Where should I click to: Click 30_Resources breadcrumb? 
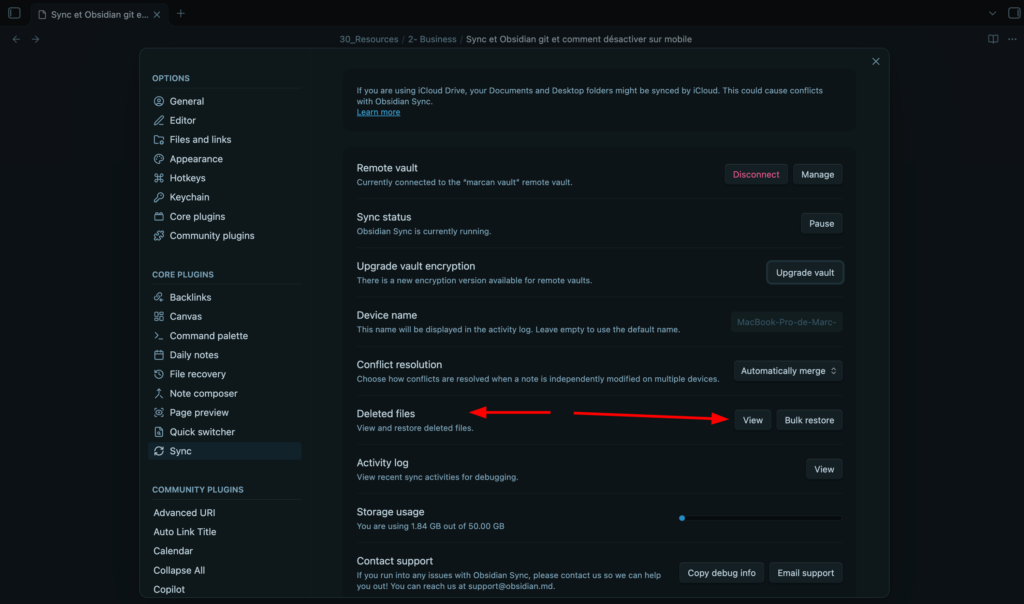[368, 39]
